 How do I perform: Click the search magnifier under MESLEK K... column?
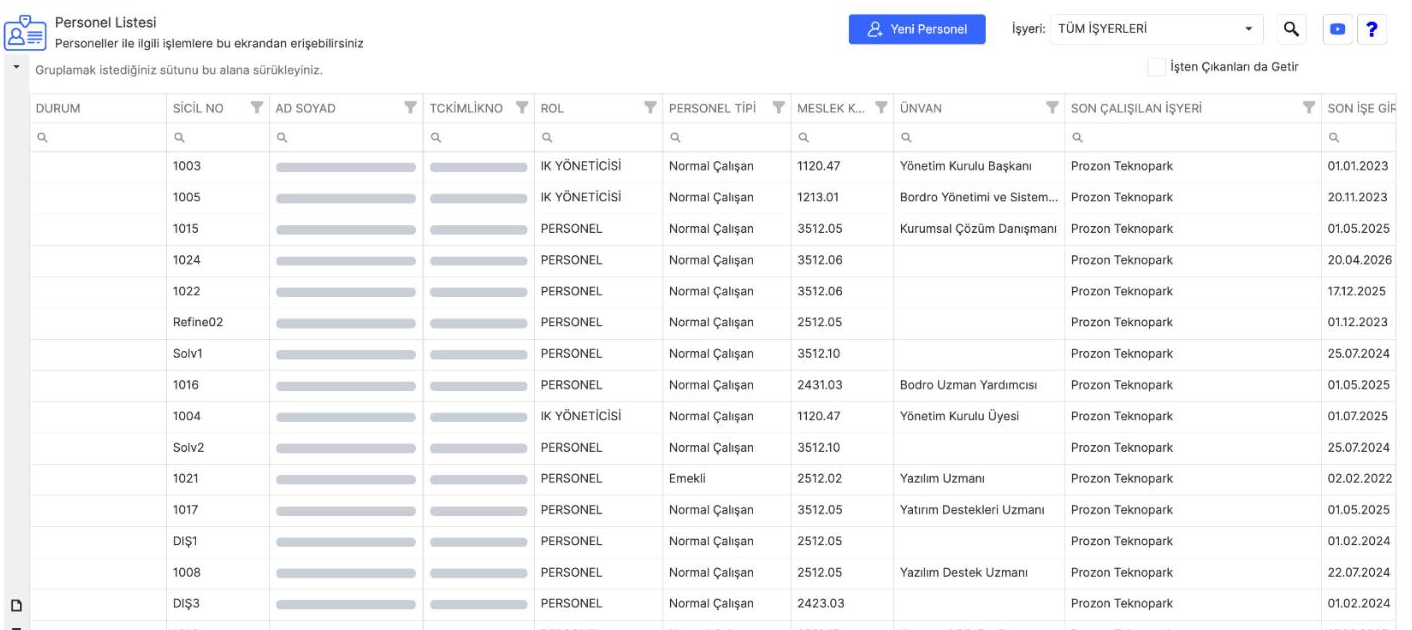click(x=803, y=137)
